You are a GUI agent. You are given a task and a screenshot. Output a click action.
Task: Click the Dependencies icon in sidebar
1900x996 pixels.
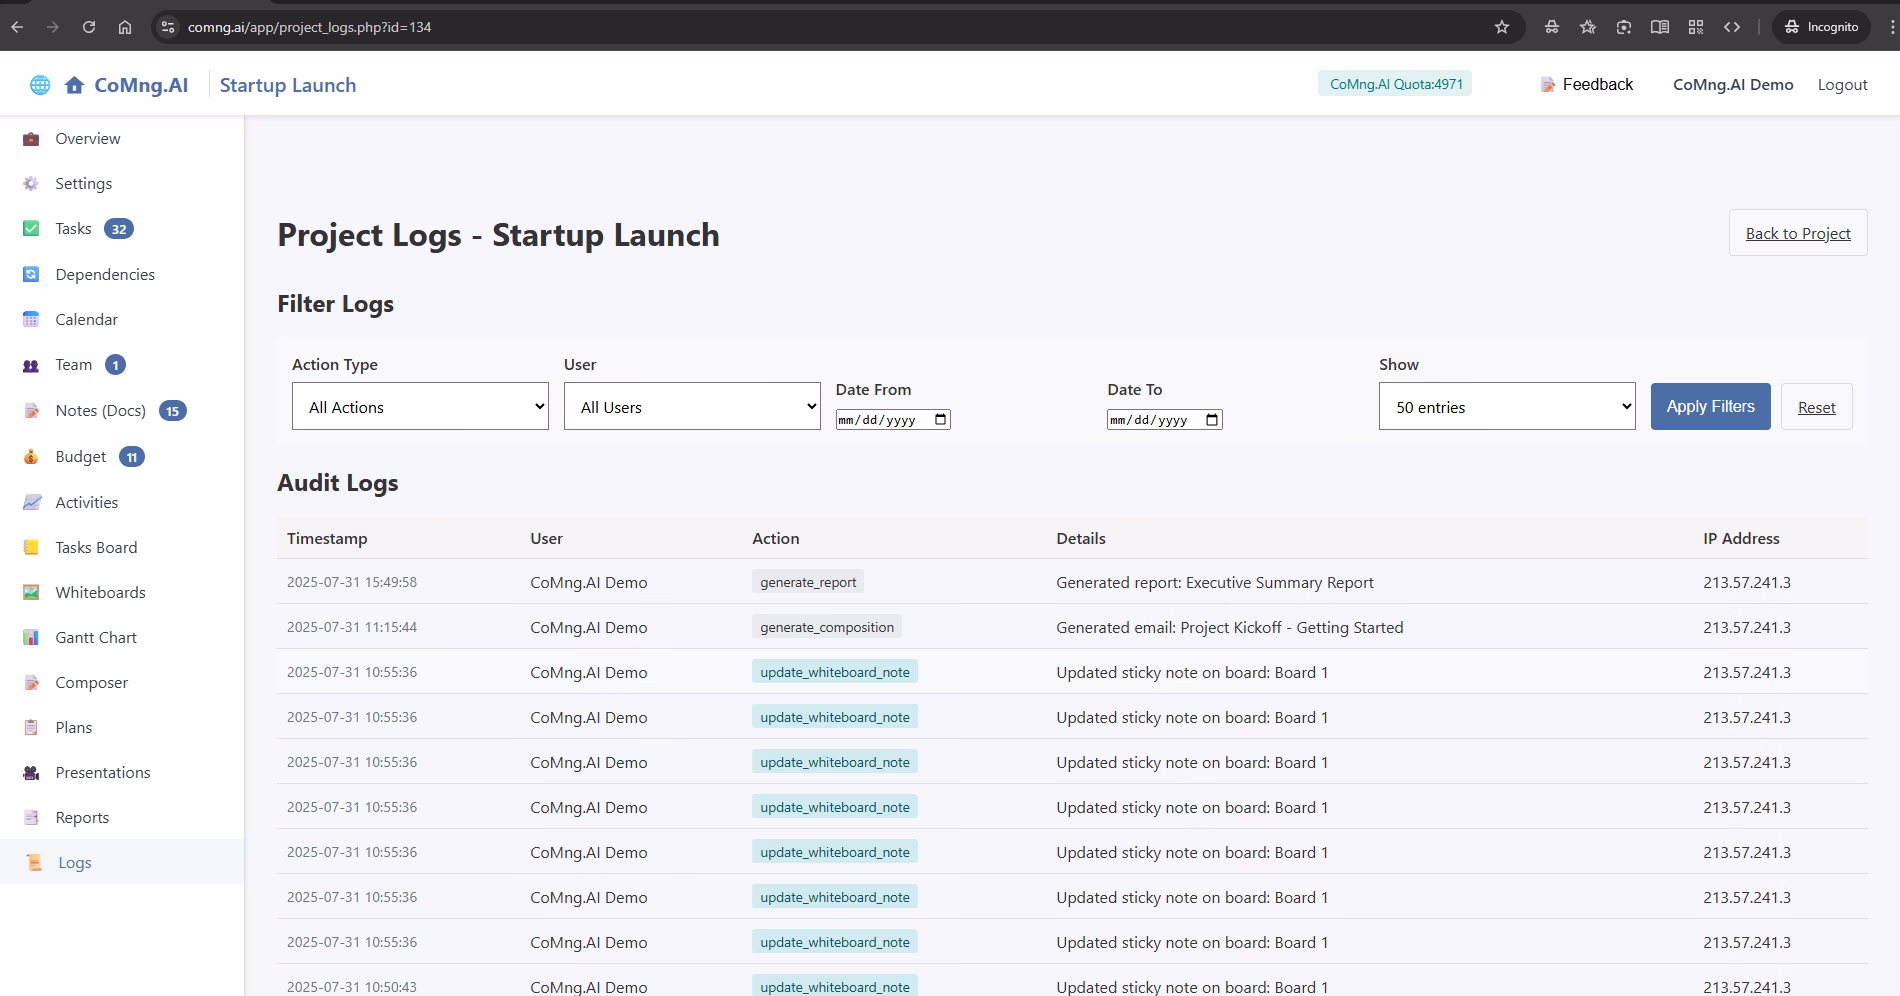tap(31, 275)
